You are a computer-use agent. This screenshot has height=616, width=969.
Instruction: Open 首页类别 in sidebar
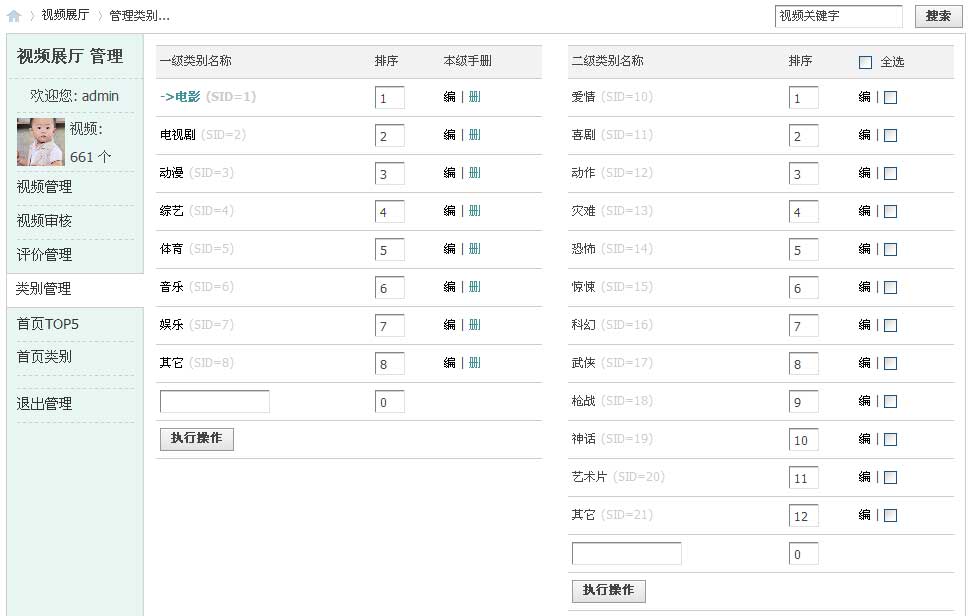coord(44,357)
